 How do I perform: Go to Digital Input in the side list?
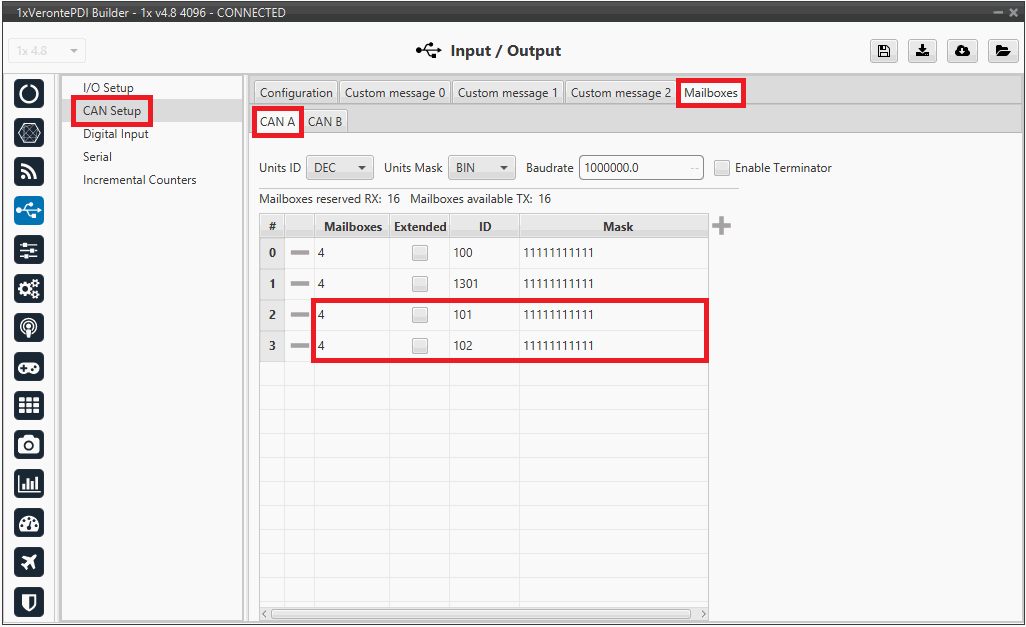click(116, 134)
